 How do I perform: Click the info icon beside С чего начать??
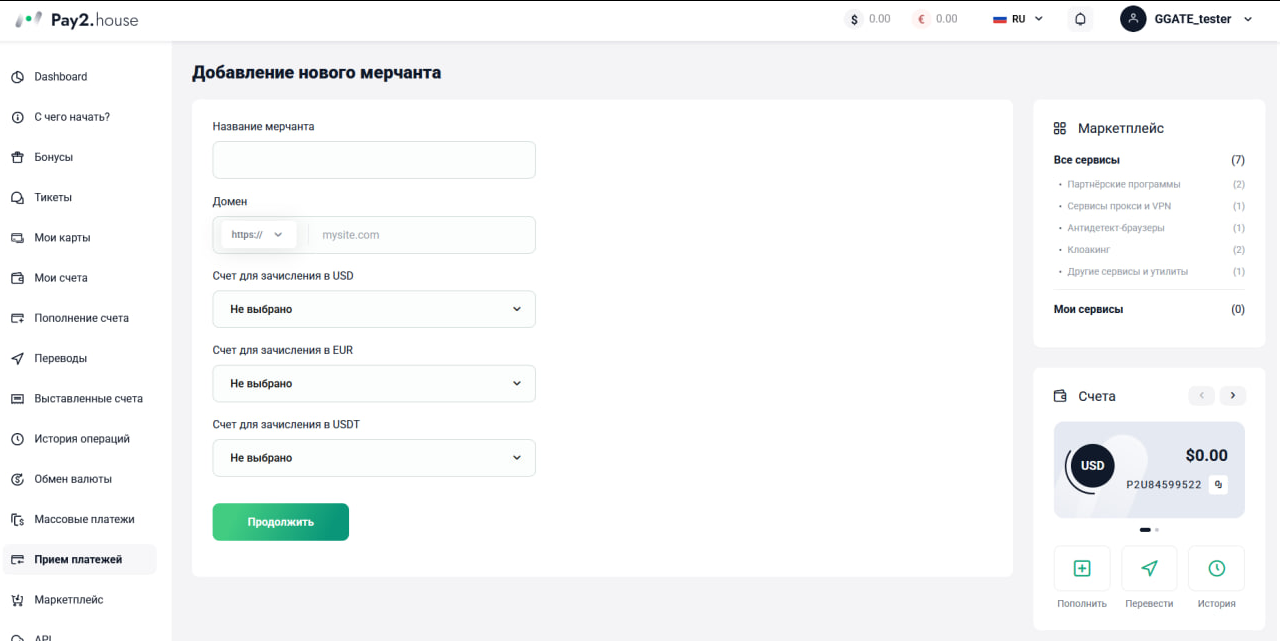pyautogui.click(x=17, y=117)
